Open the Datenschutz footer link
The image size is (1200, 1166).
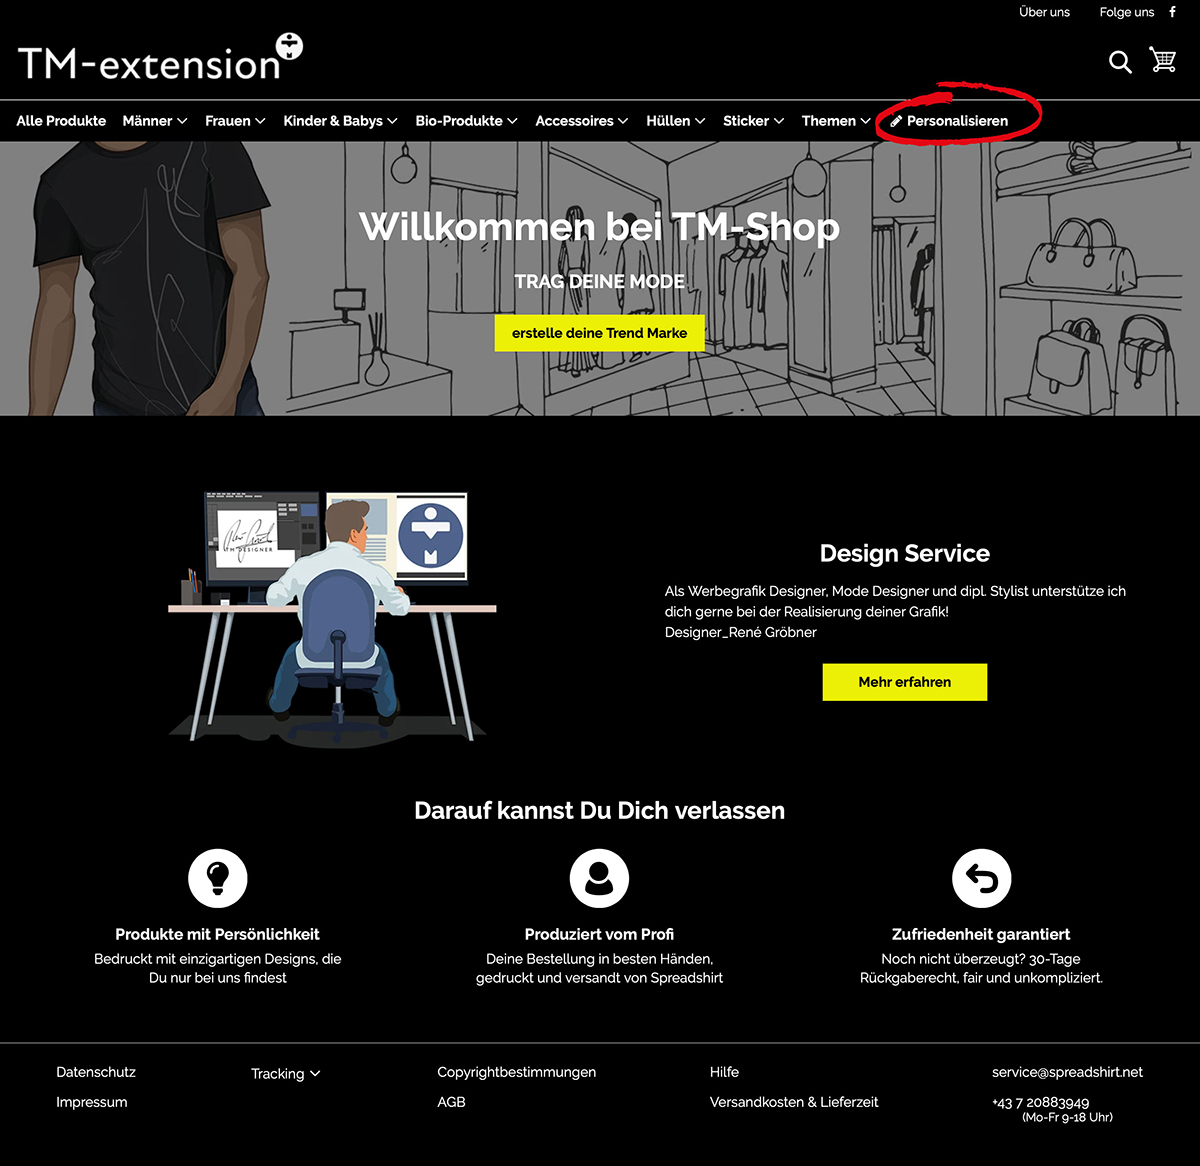pos(96,1072)
